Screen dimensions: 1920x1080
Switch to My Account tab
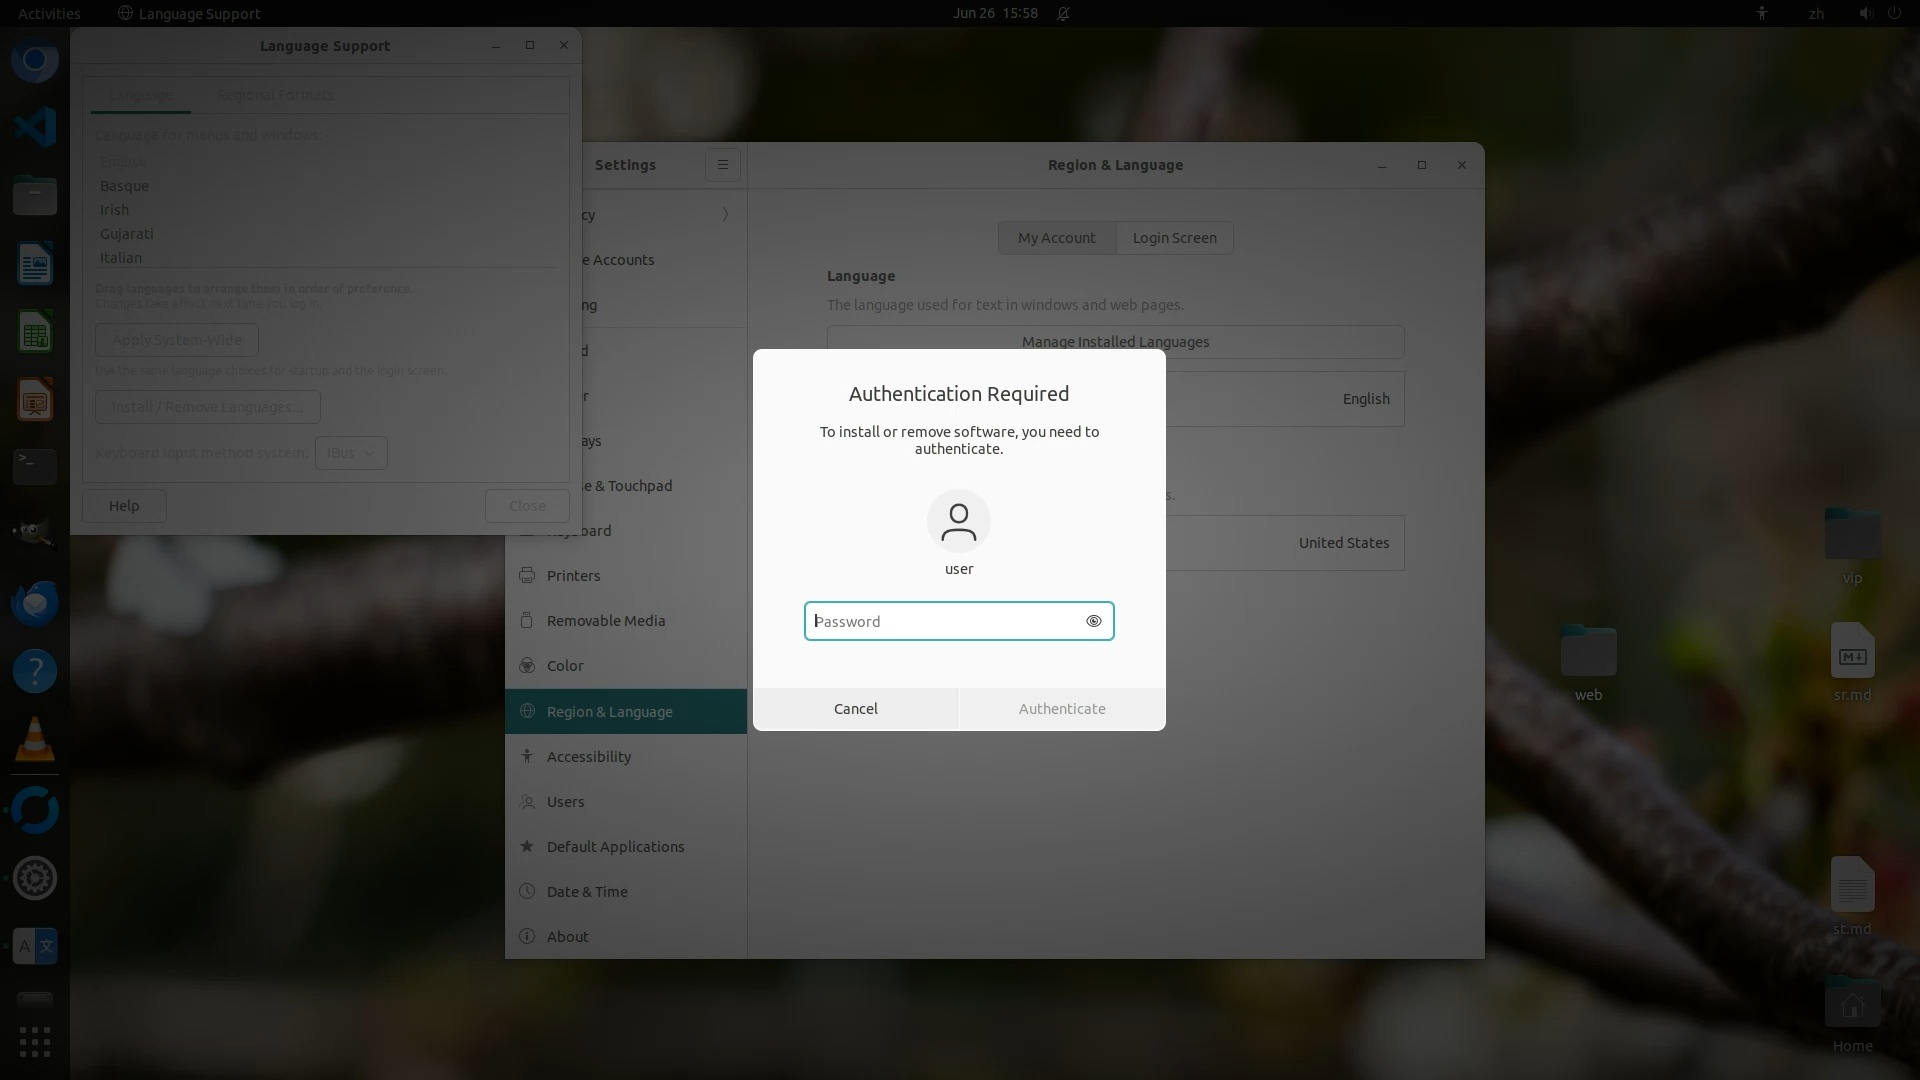[x=1056, y=238]
